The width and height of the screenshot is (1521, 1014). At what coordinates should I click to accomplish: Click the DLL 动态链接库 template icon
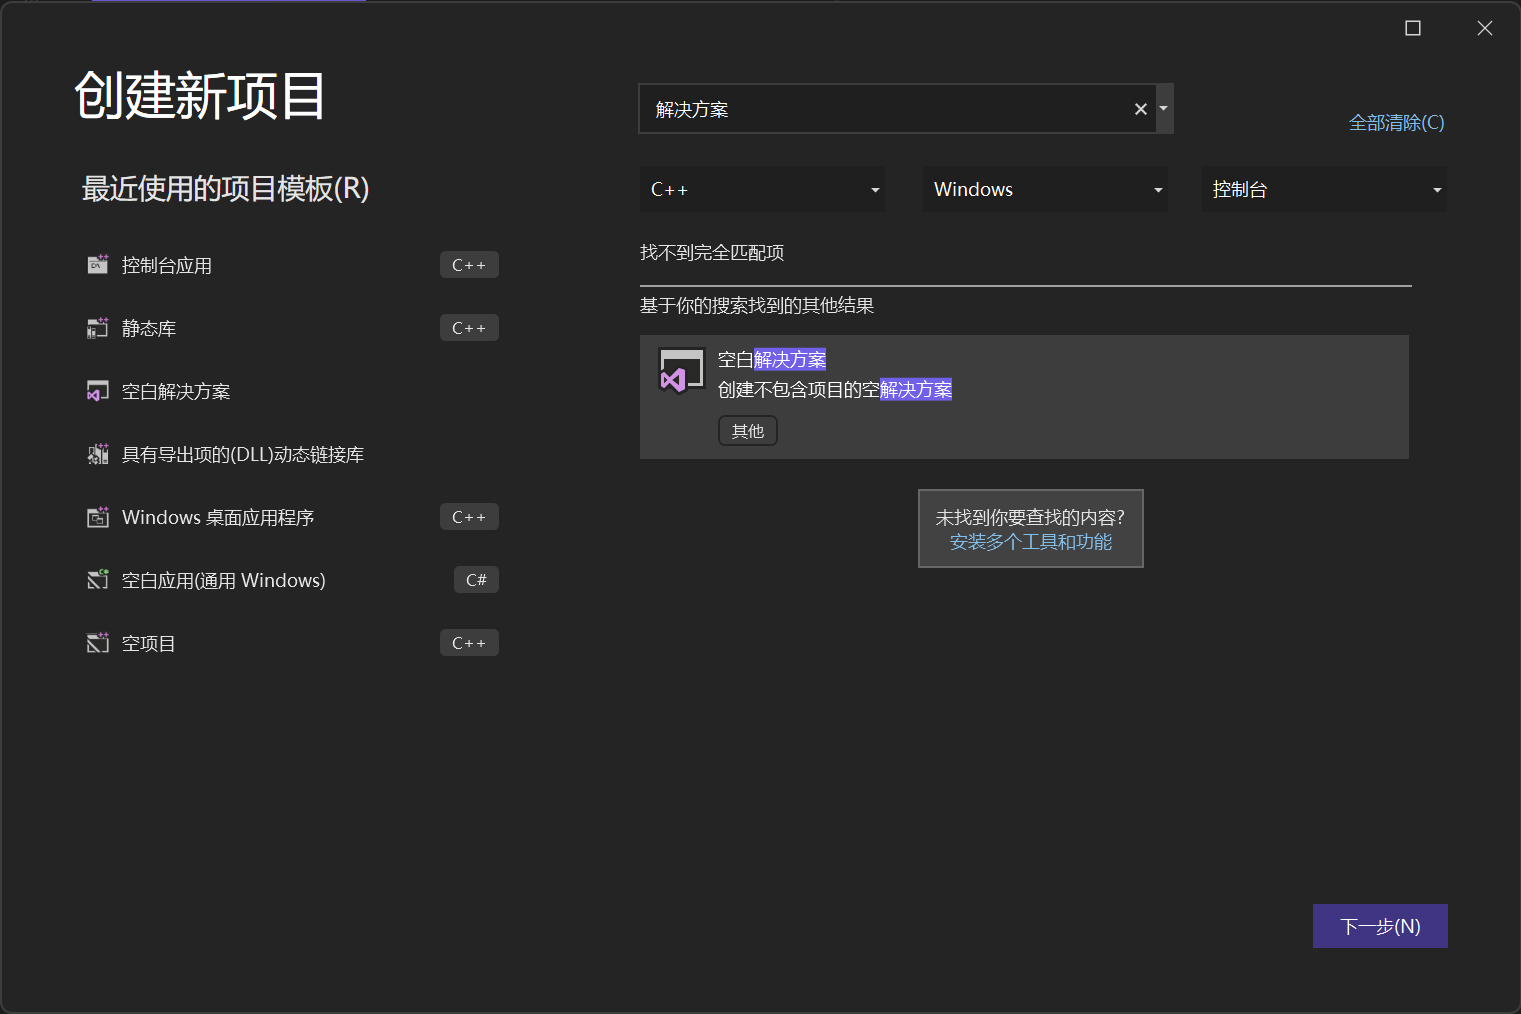[x=97, y=454]
